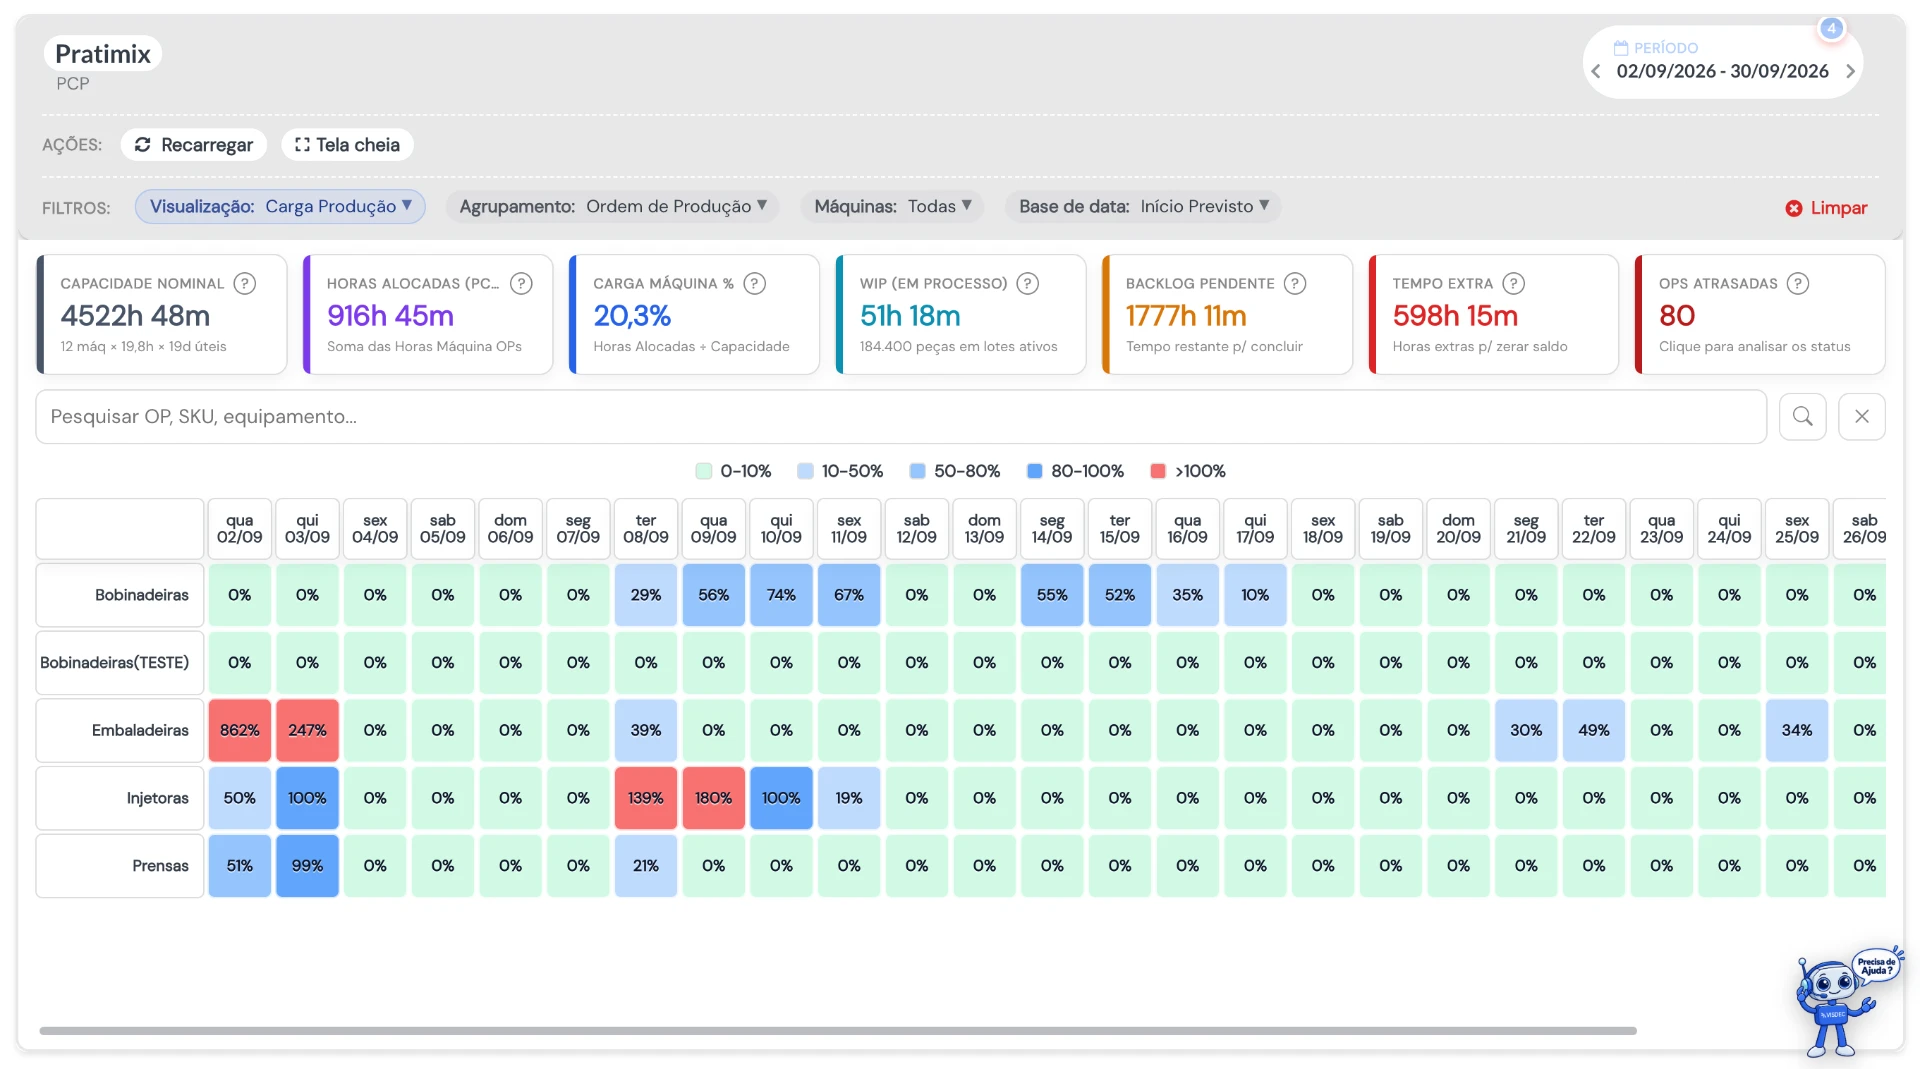1920x1069 pixels.
Task: Open the Período date range picker
Action: click(1722, 62)
